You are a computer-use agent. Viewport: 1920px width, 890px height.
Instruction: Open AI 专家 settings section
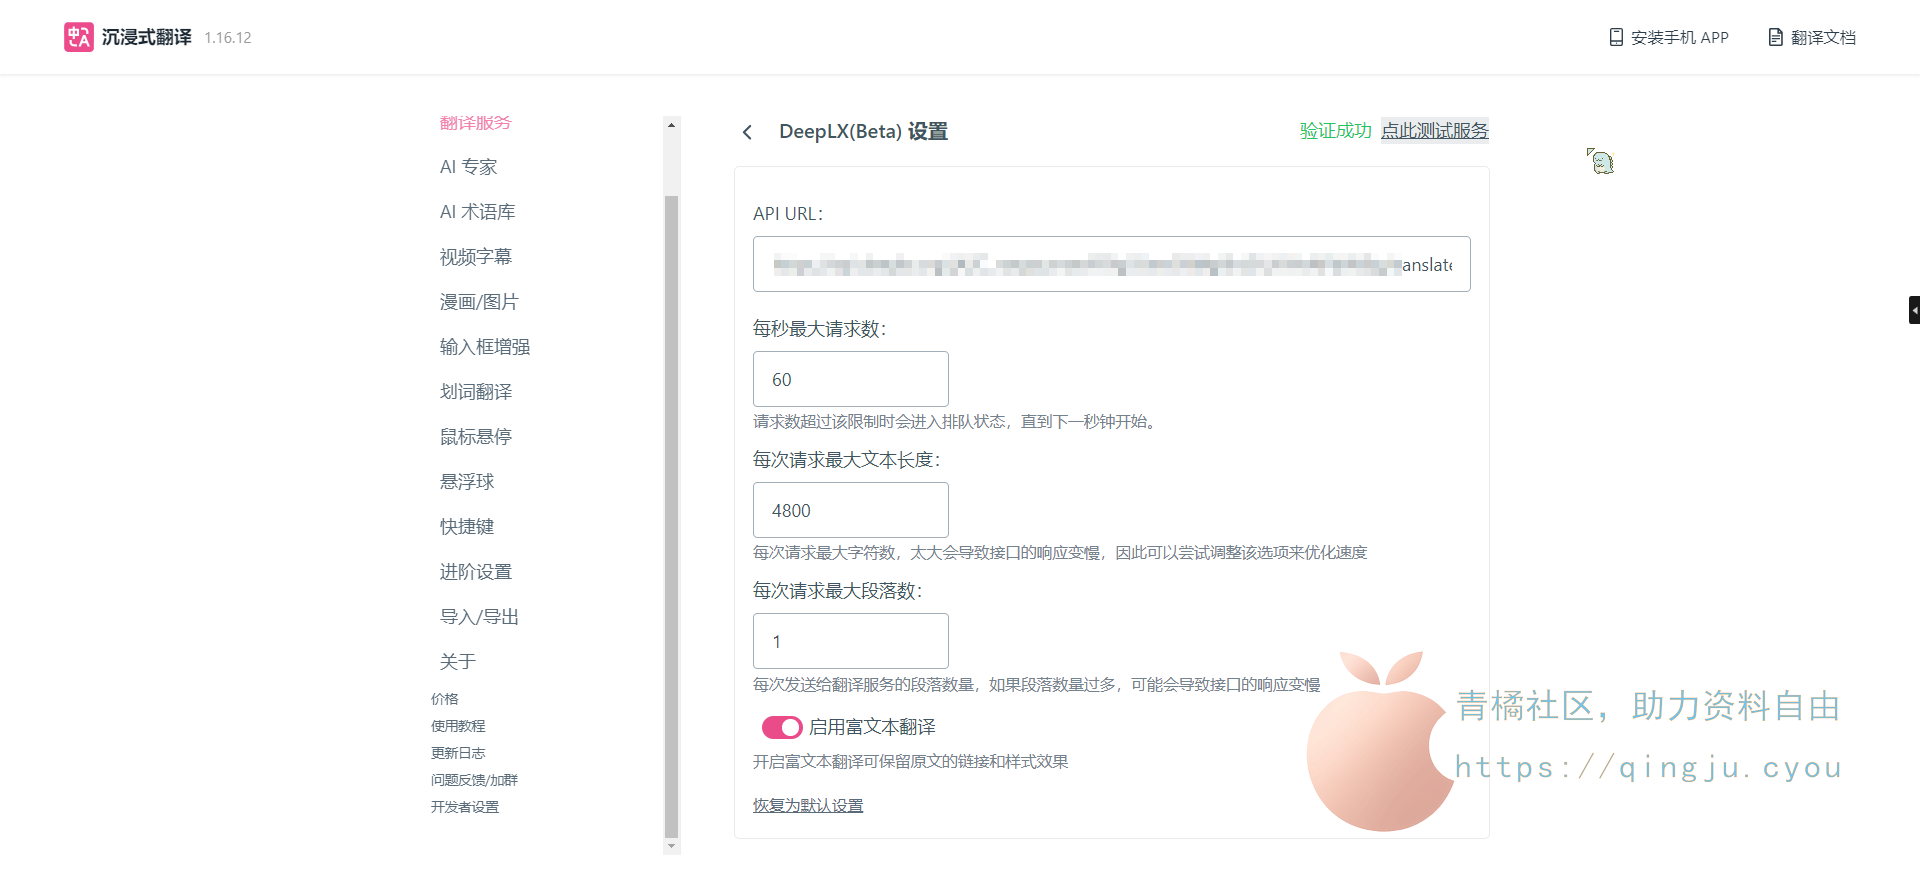(x=469, y=167)
